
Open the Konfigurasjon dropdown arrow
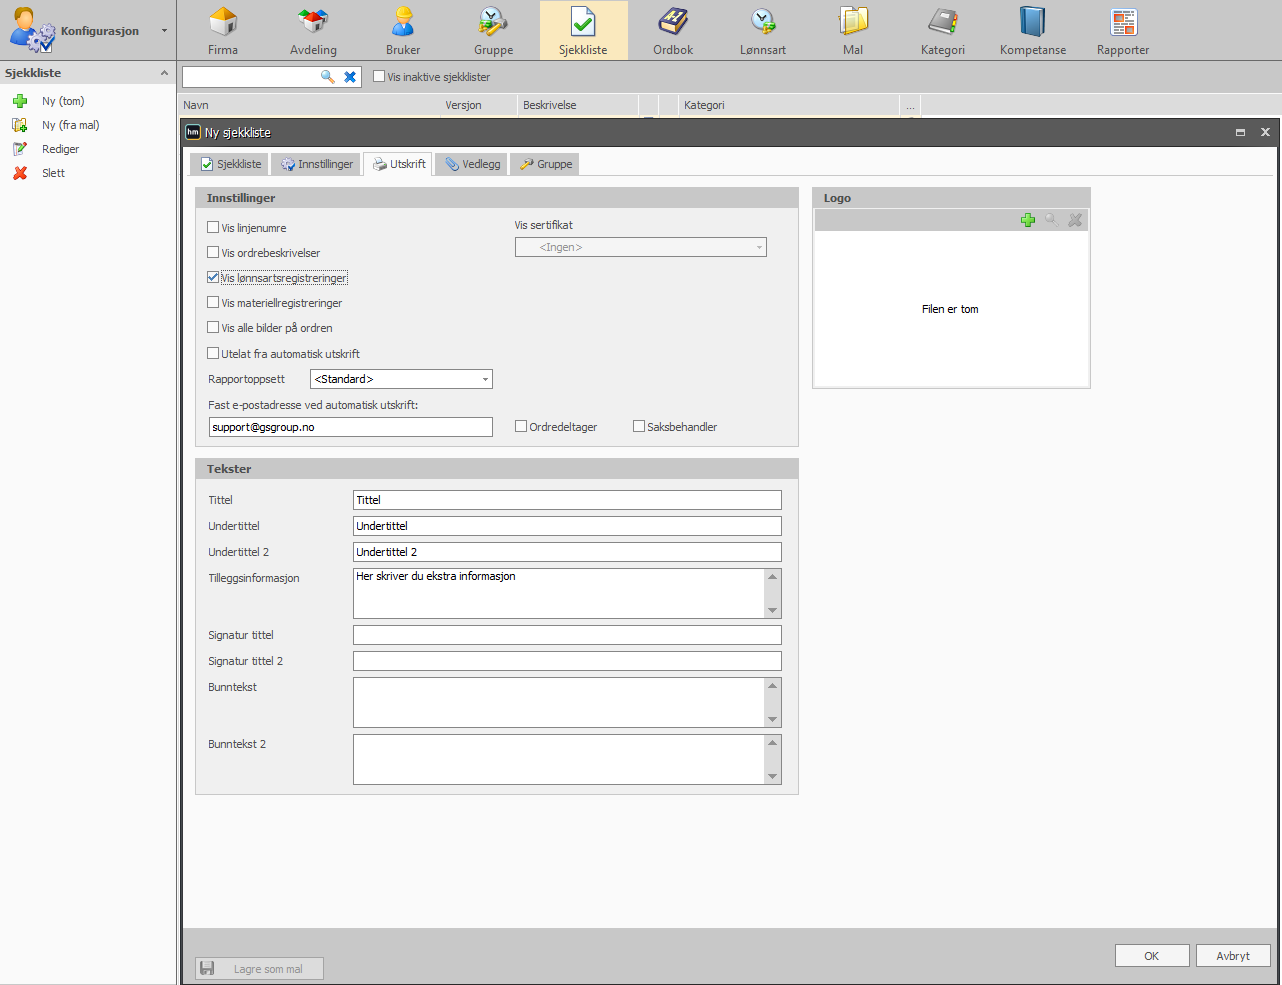tap(165, 31)
